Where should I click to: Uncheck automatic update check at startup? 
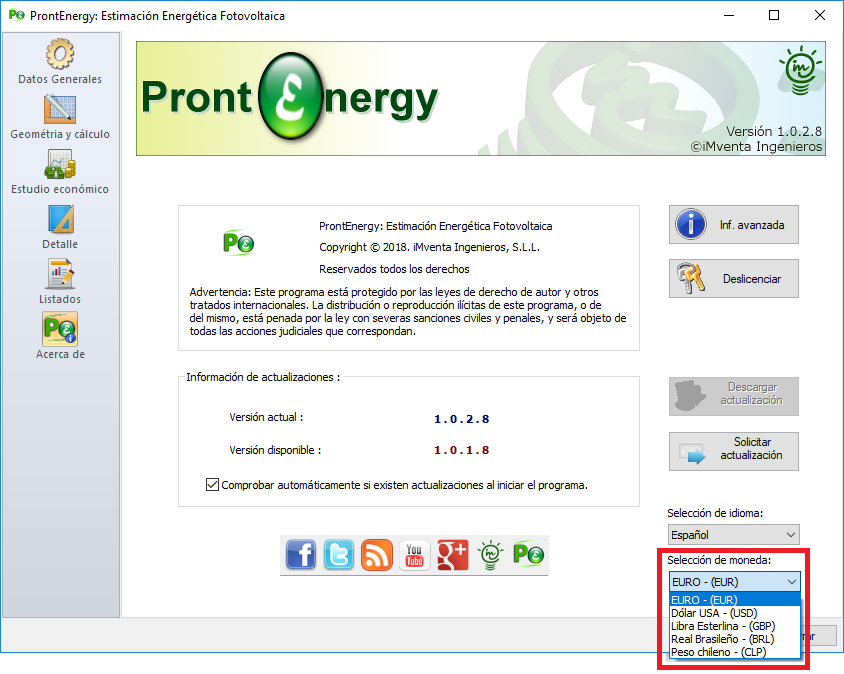[x=213, y=485]
